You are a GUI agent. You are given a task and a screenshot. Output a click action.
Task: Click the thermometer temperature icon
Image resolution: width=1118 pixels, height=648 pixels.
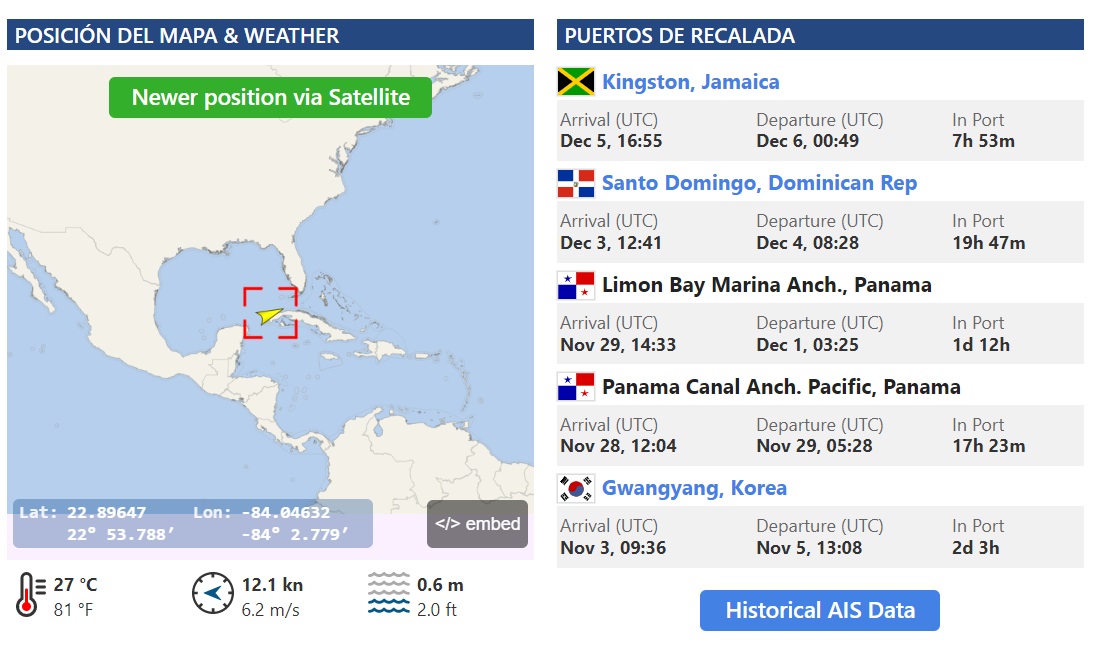coord(29,594)
